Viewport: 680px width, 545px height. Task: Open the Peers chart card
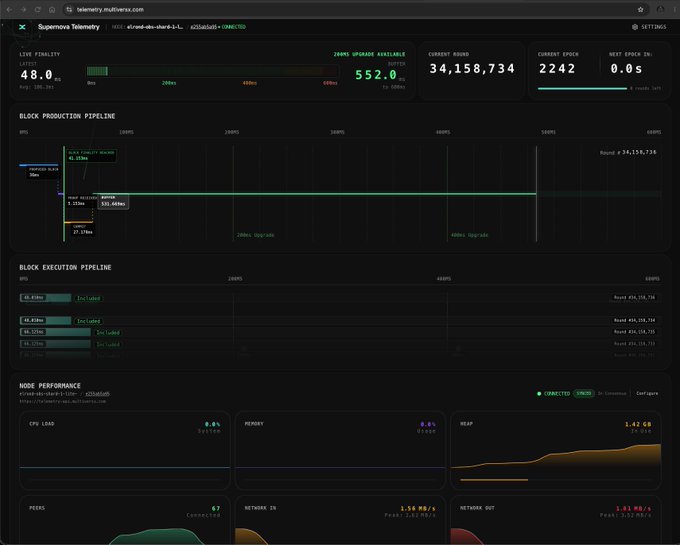124,520
